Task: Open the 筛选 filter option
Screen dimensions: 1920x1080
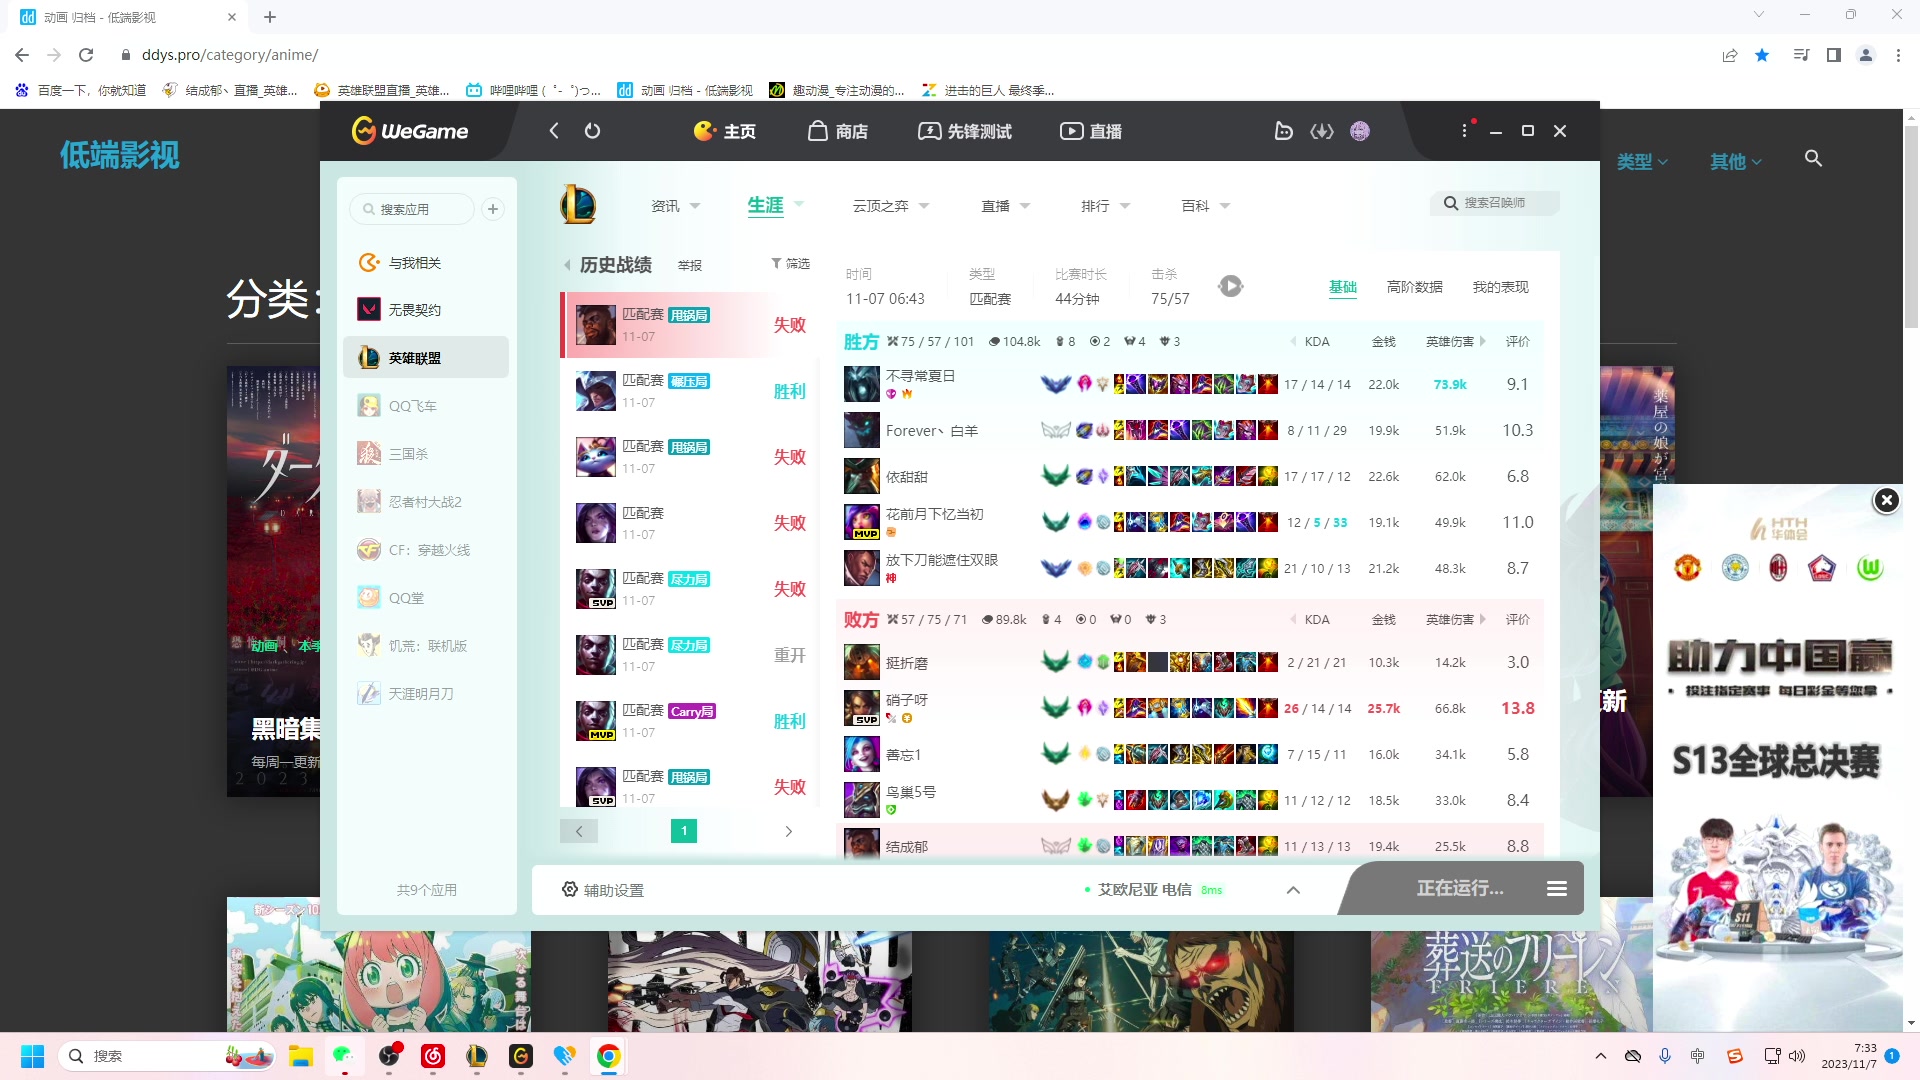Action: (x=790, y=264)
